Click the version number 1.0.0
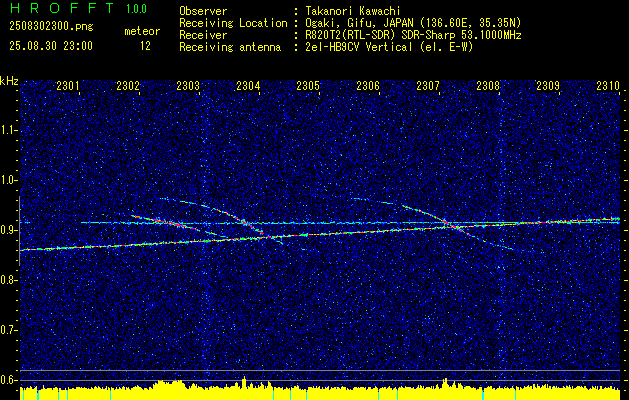 (136, 9)
